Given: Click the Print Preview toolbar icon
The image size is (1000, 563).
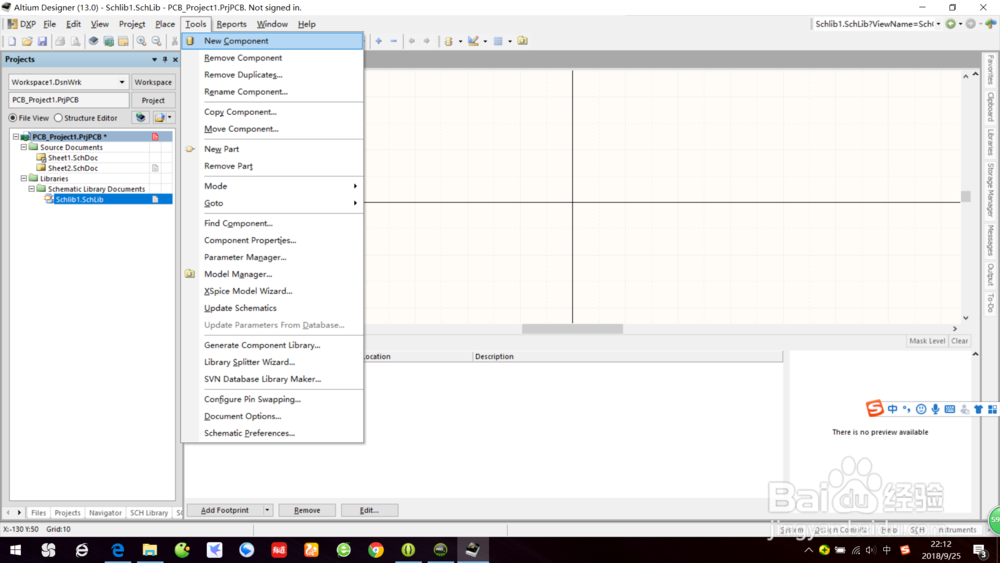Looking at the screenshot, I should tap(75, 41).
